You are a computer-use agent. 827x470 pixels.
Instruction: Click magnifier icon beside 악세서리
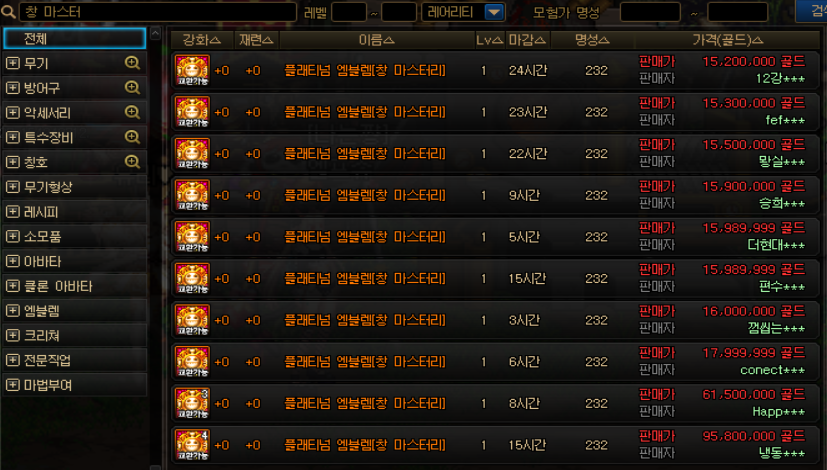click(x=132, y=112)
